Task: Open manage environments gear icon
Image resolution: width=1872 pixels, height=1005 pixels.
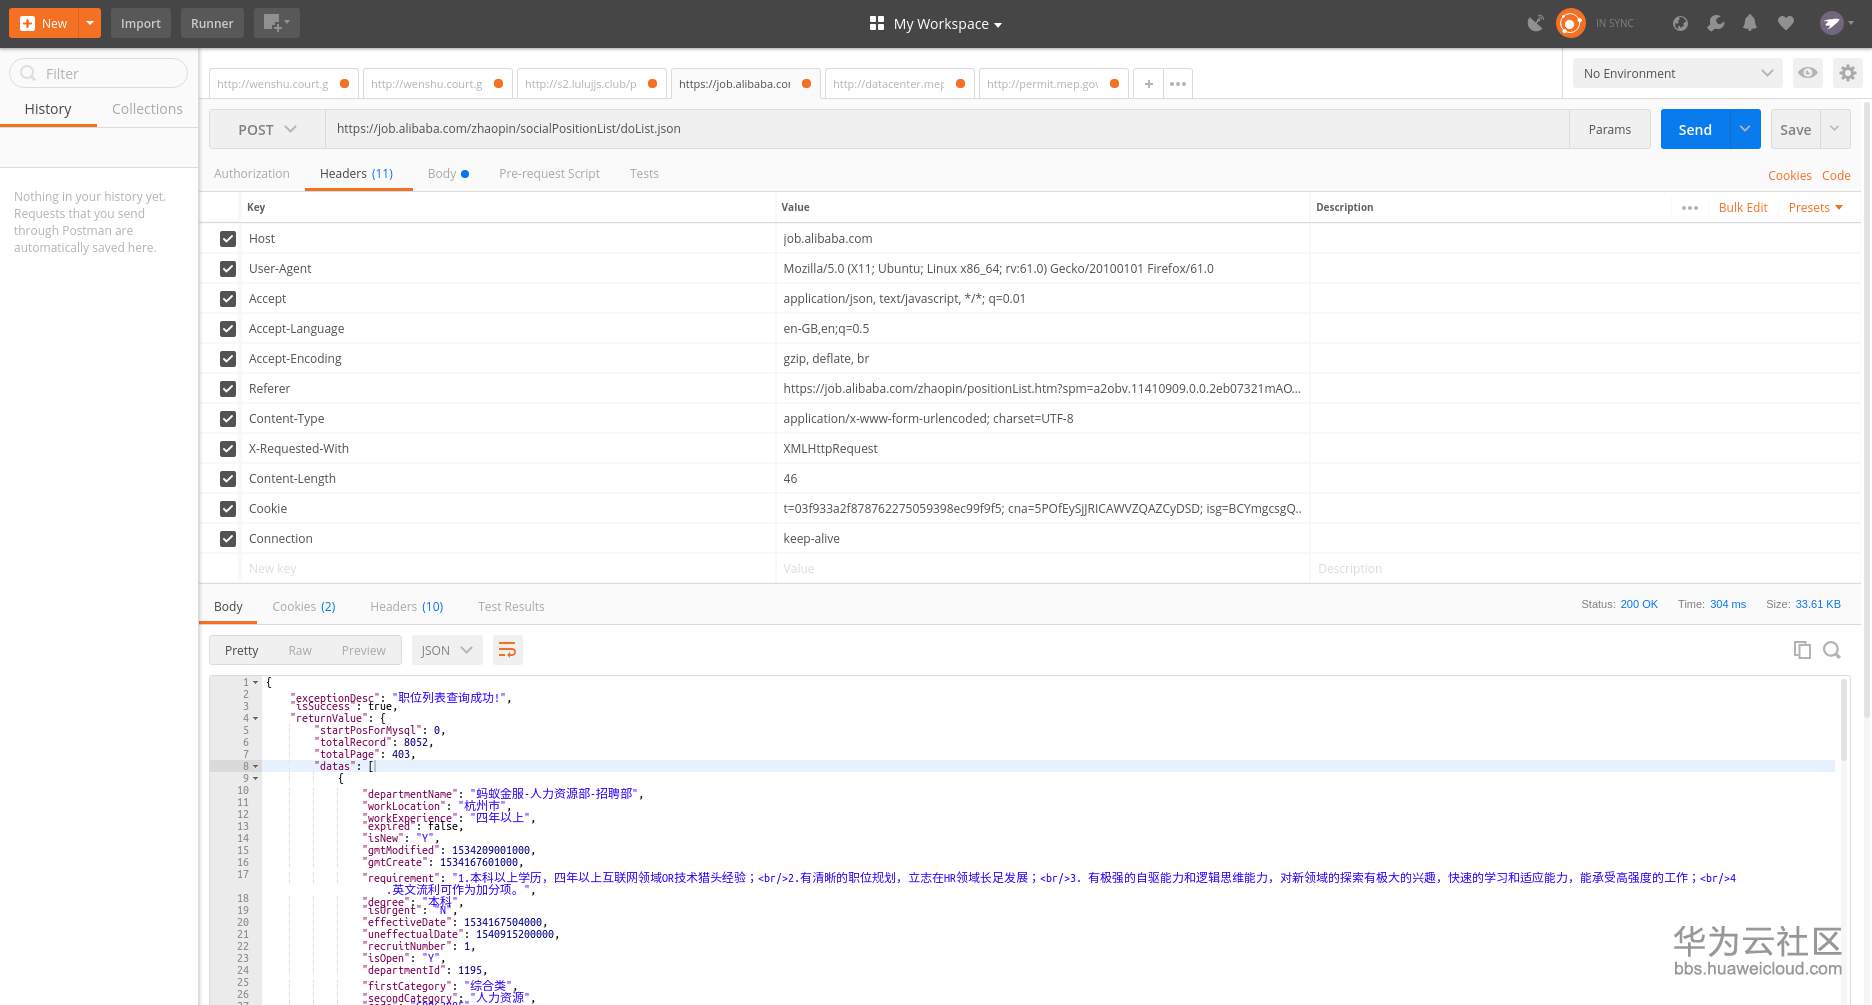Action: [x=1847, y=73]
